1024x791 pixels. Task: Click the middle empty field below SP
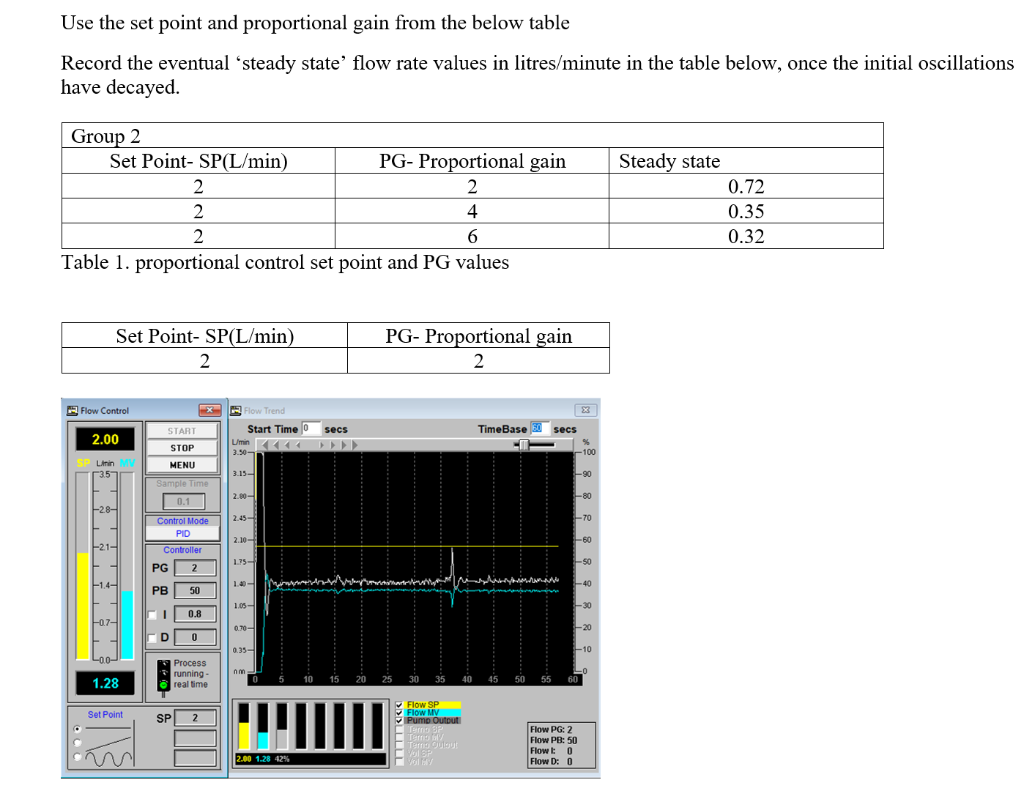(195, 738)
